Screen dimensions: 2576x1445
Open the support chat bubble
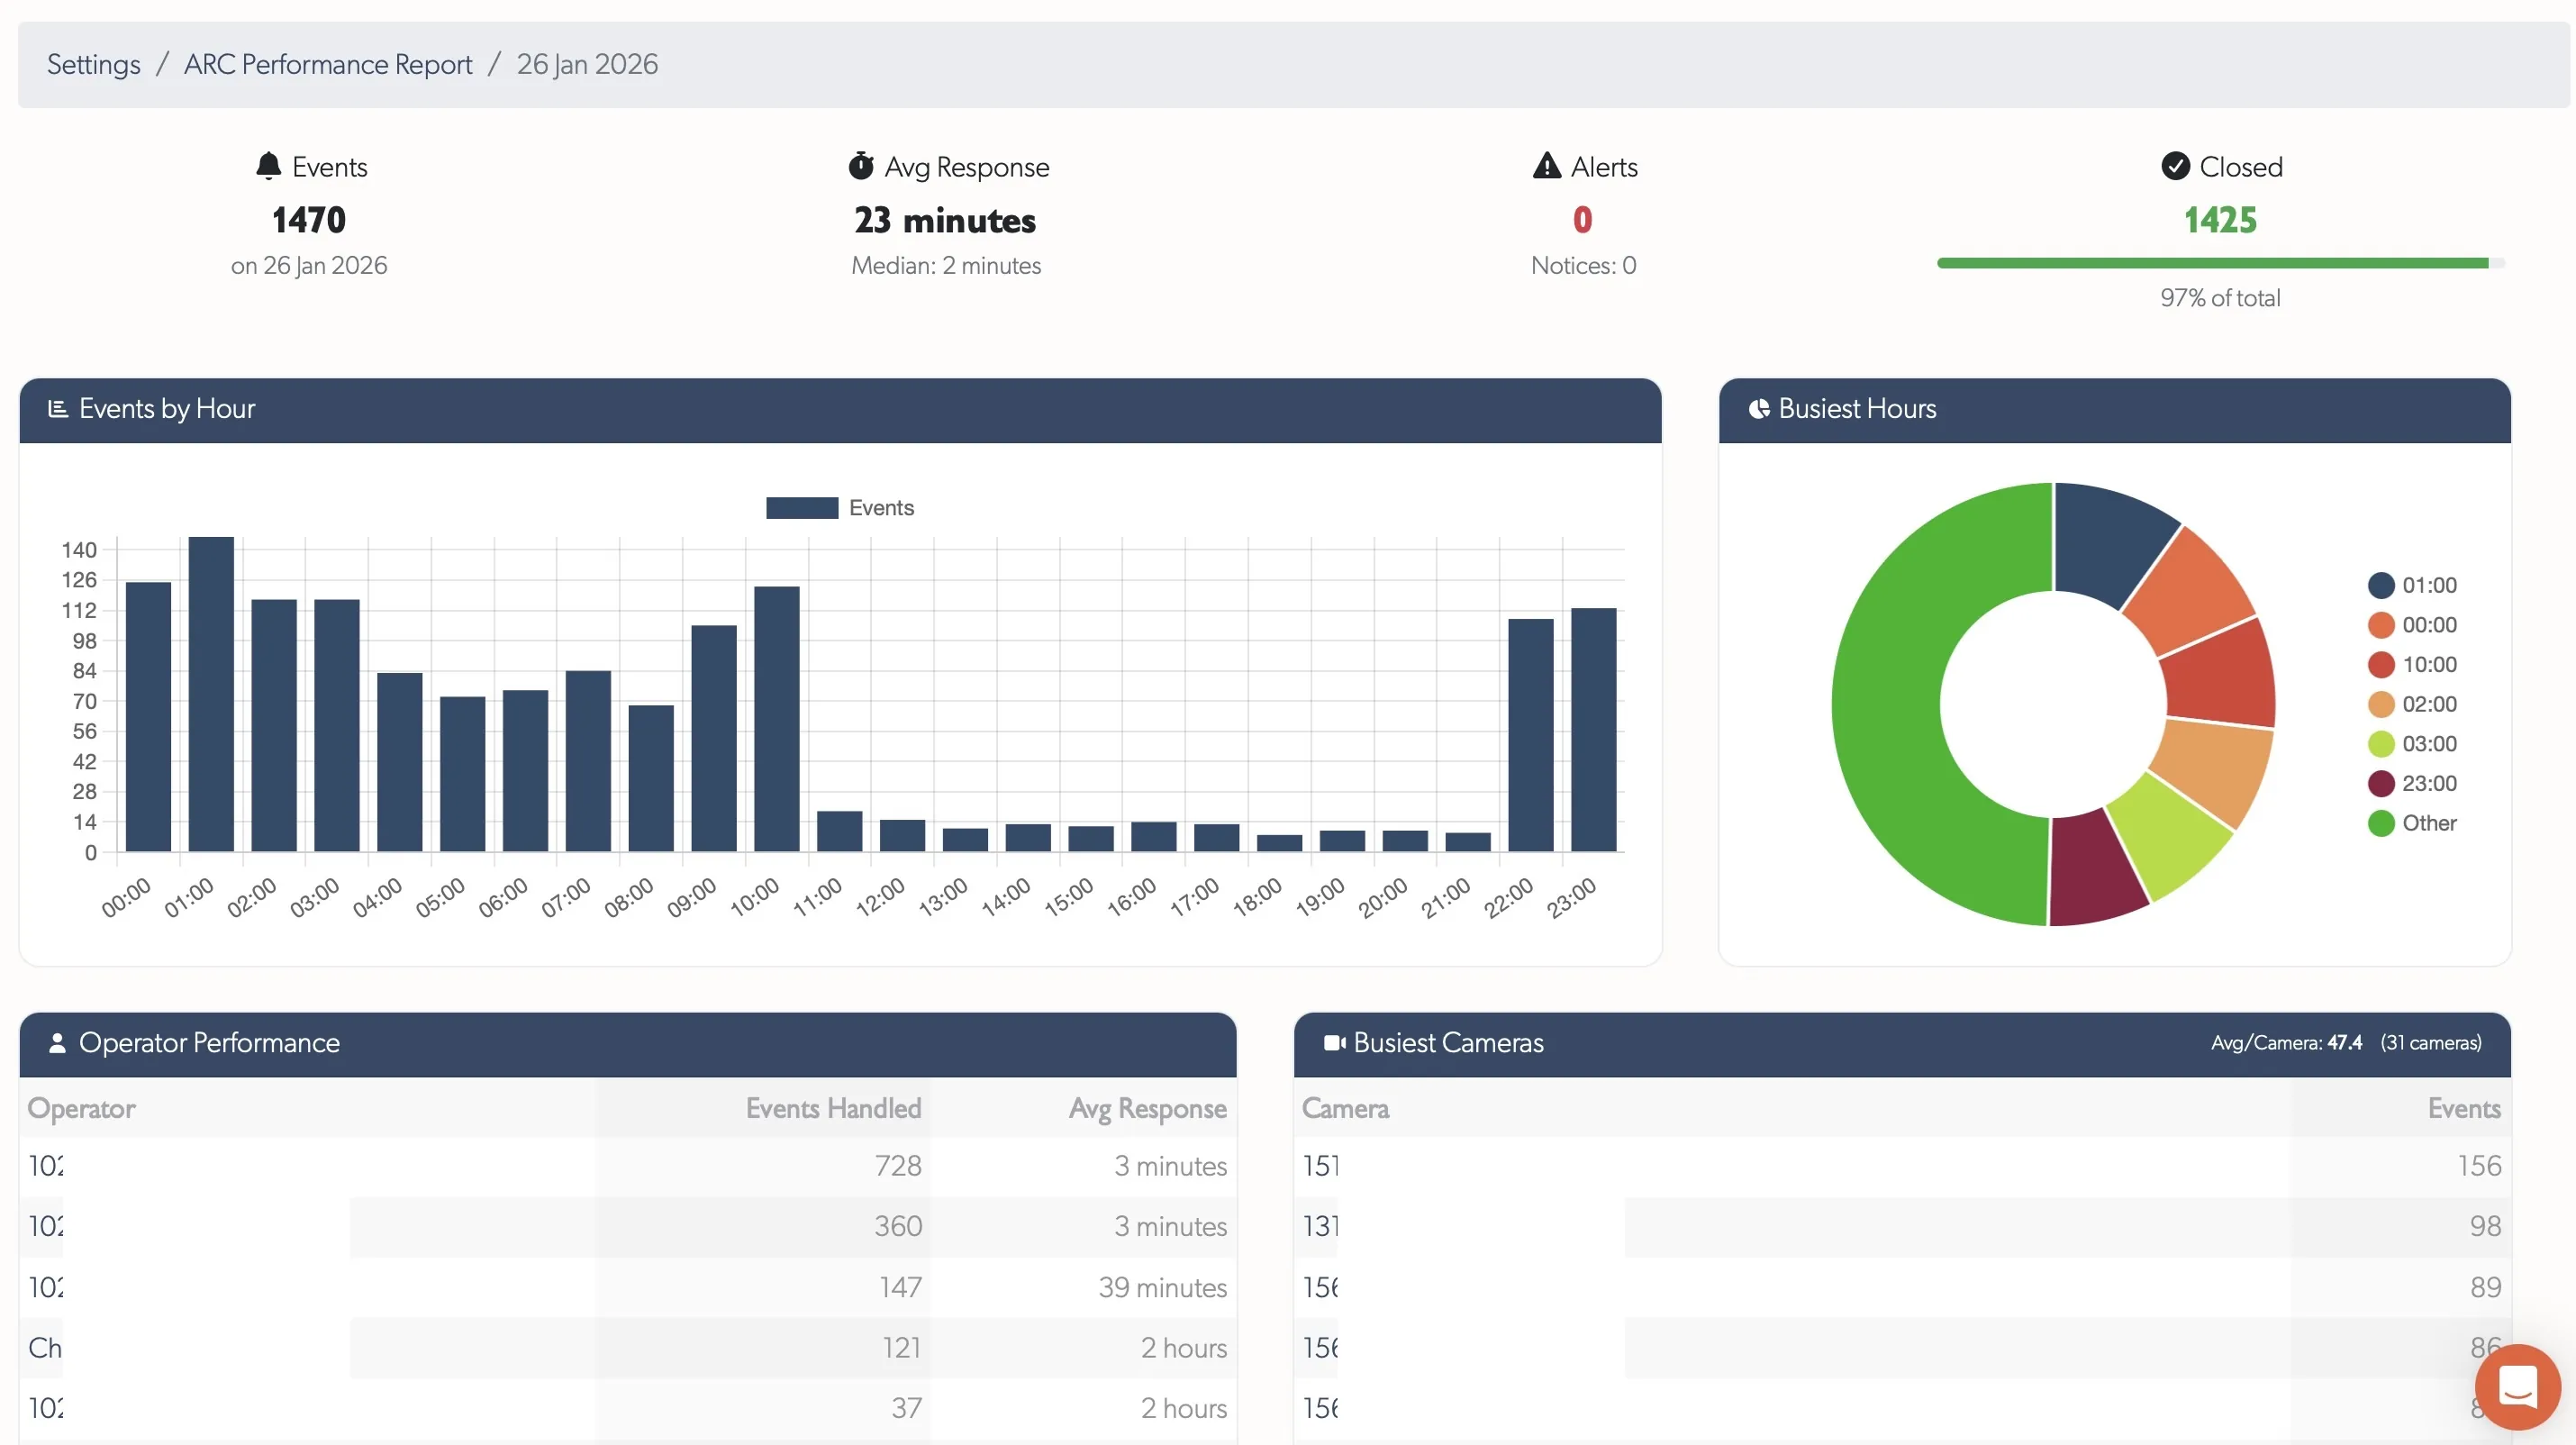click(2518, 1387)
